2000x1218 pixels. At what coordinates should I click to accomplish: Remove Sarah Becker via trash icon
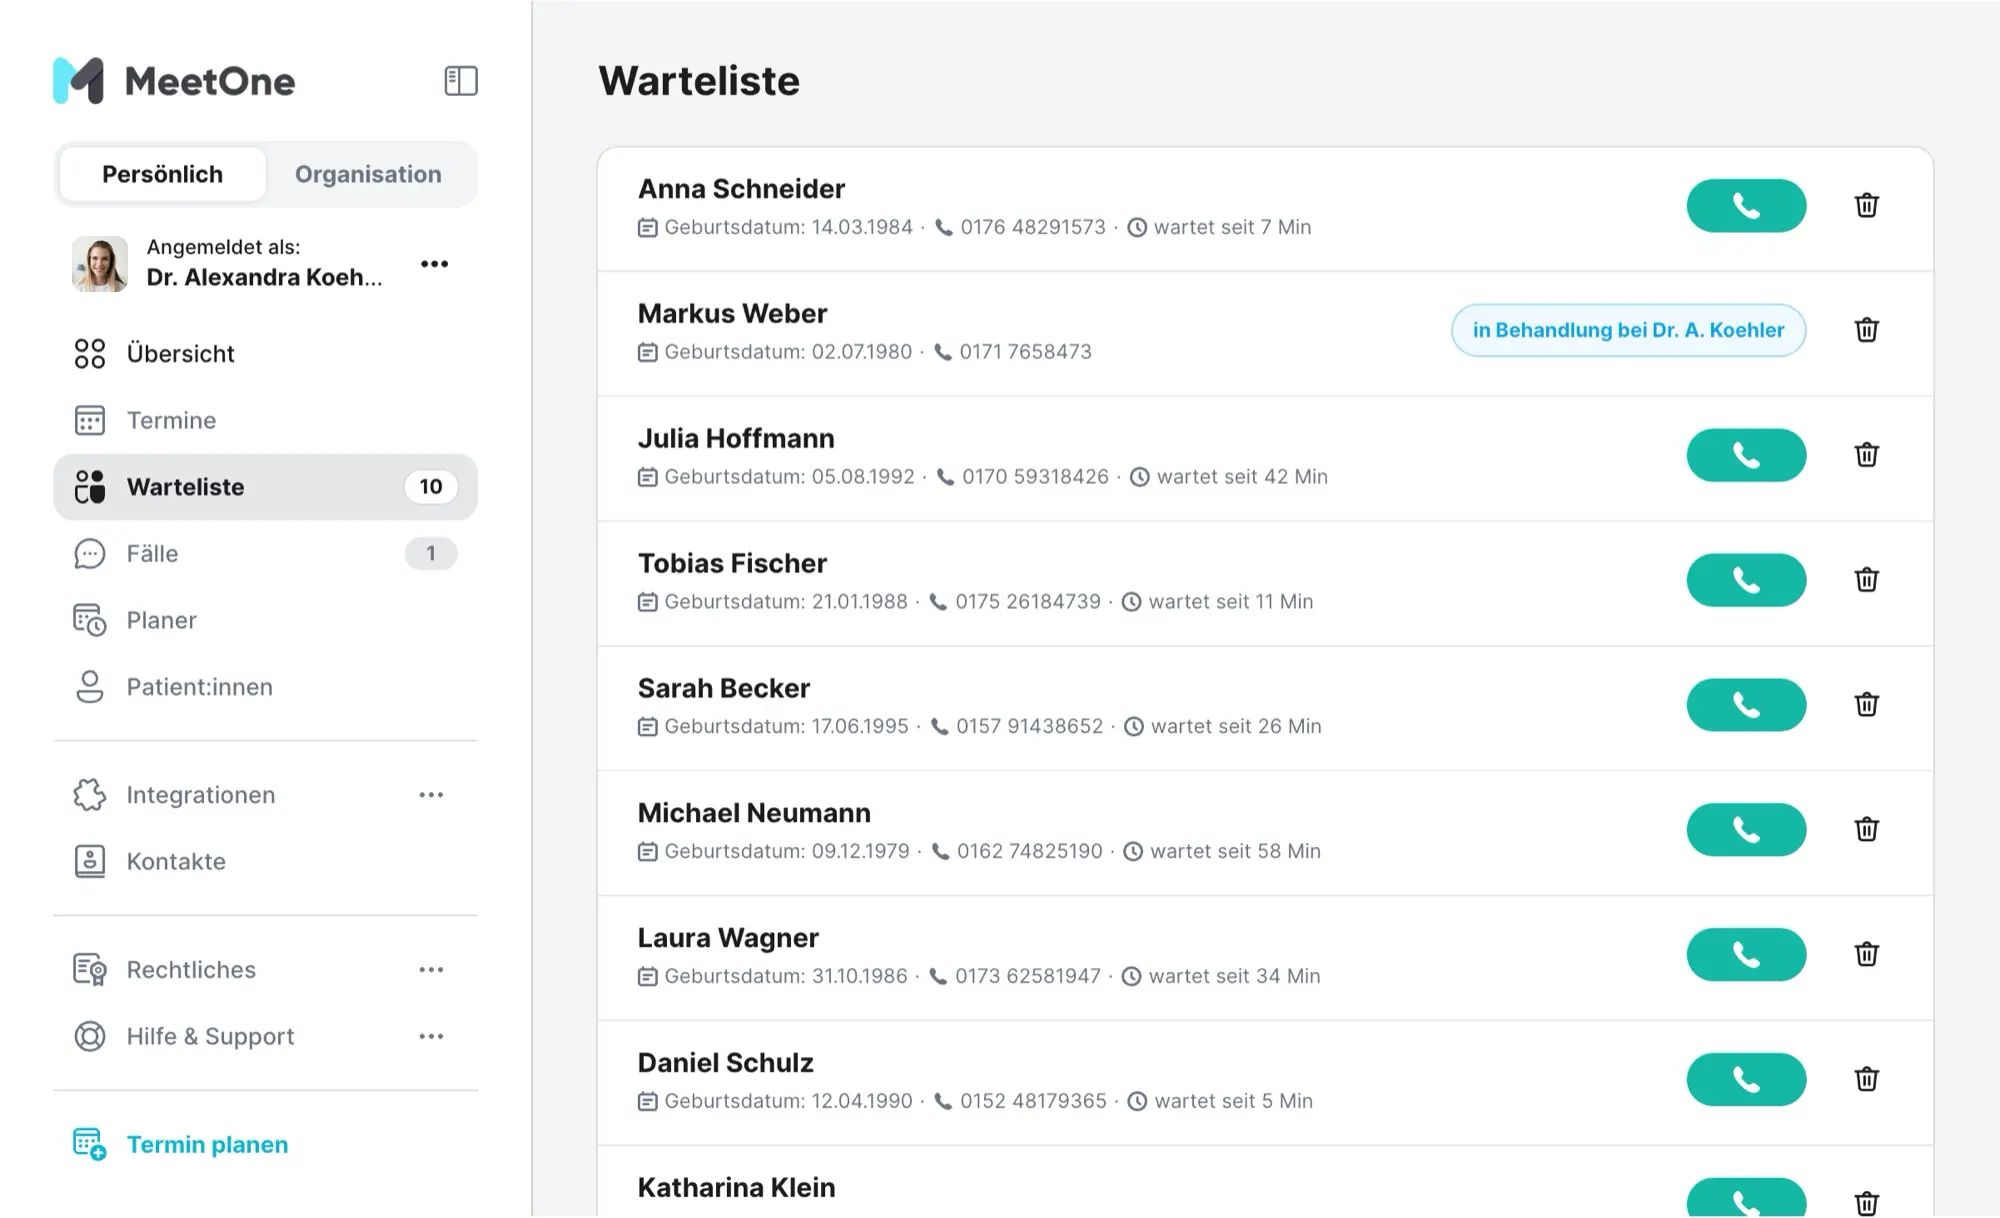tap(1866, 705)
